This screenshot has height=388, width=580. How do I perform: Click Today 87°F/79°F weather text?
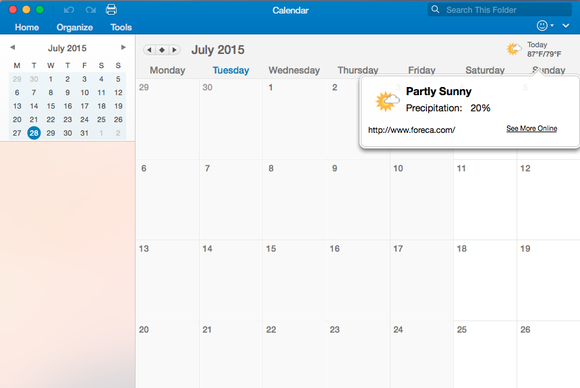point(544,49)
